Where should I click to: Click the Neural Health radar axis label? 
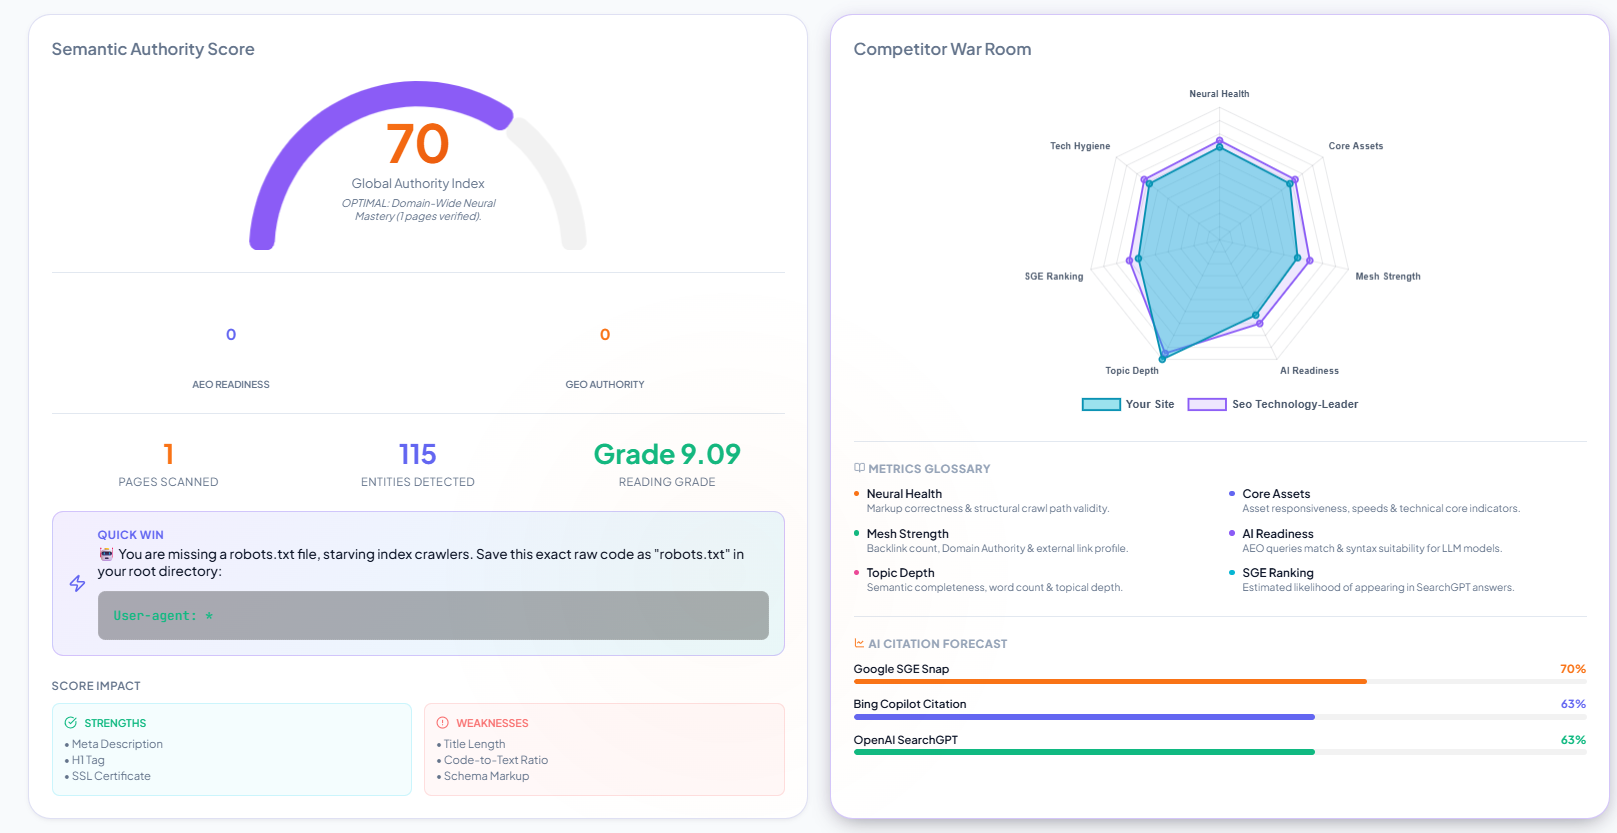(x=1219, y=94)
